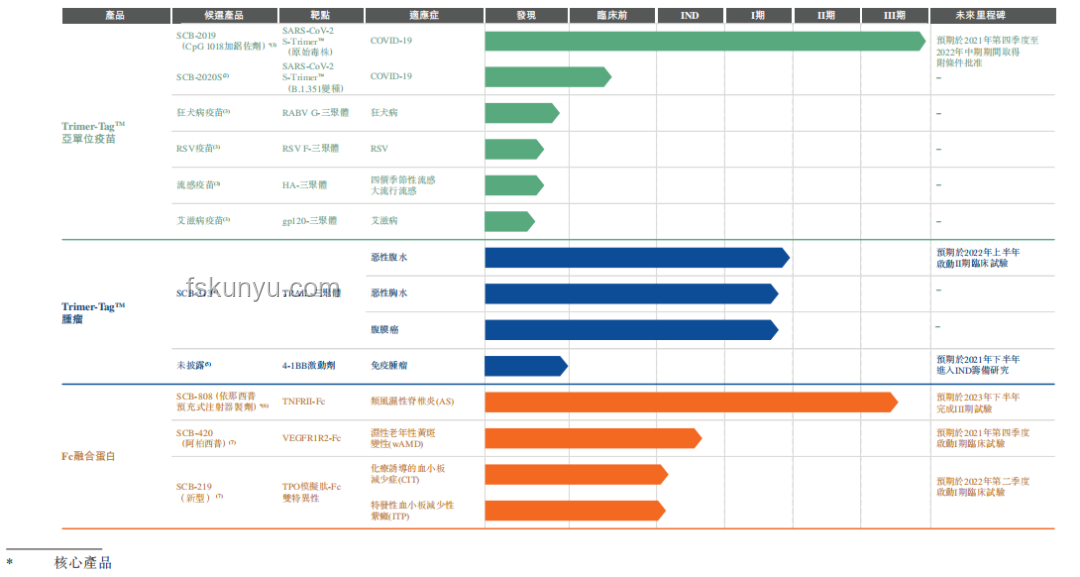This screenshot has width=1080, height=577.
Task: Click the 核心產品 footnote
Action: [x=83, y=563]
